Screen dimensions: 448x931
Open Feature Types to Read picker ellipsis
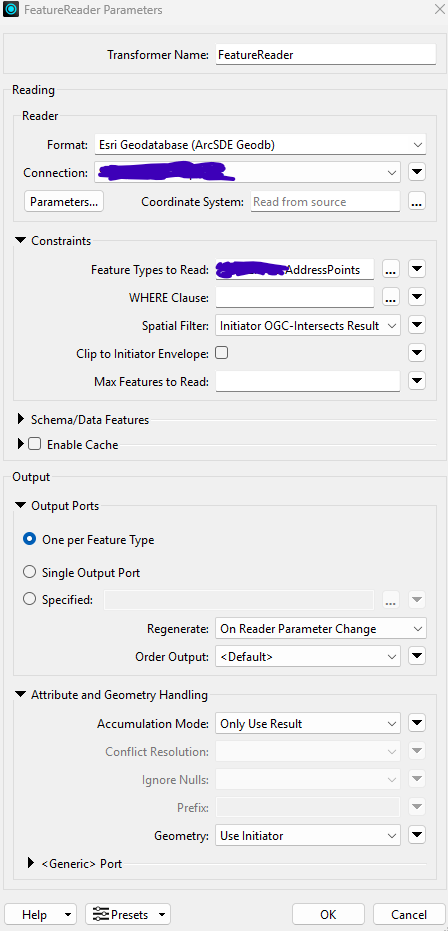(390, 270)
